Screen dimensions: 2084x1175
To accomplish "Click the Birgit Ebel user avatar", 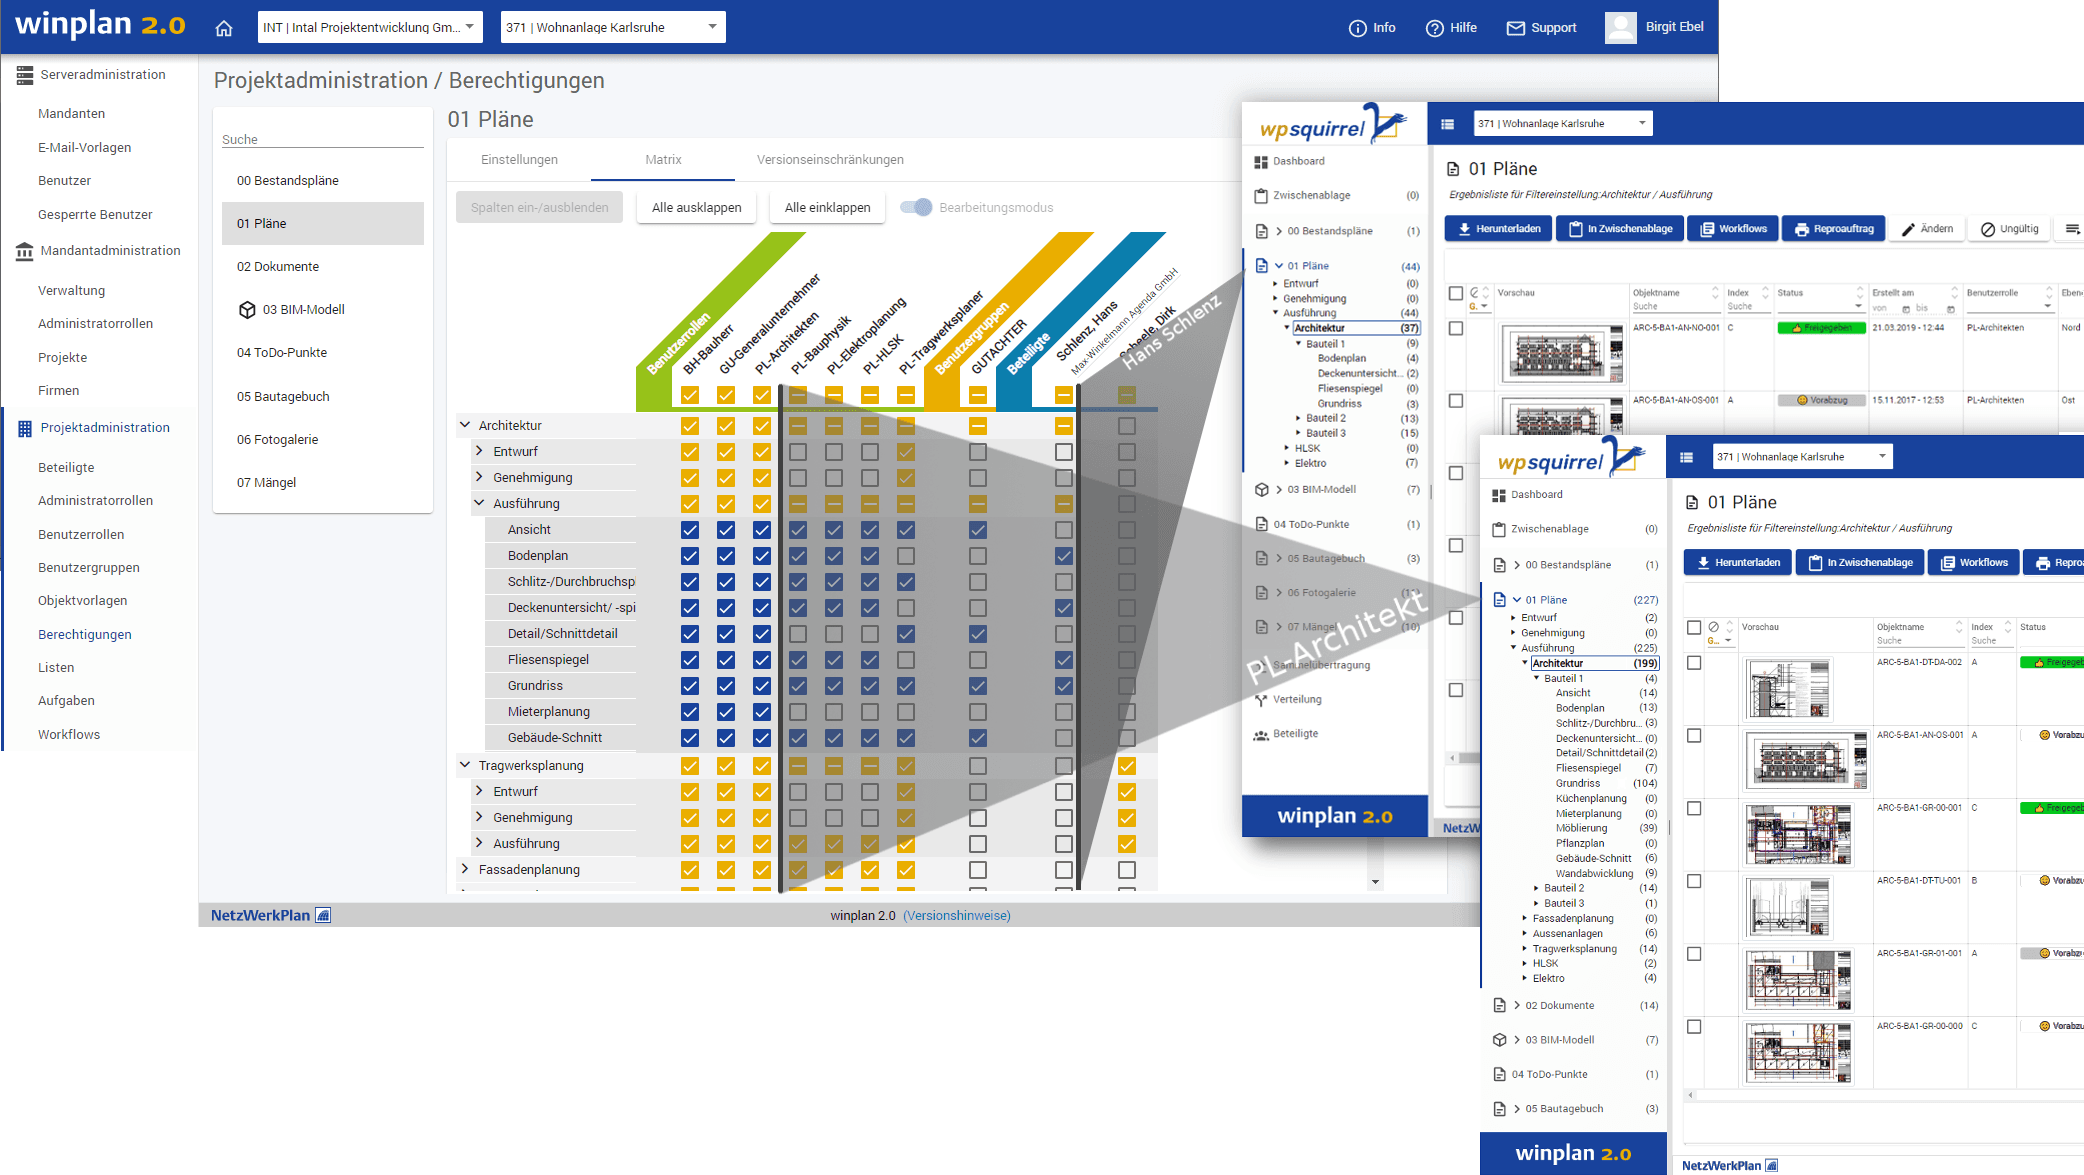I will (1620, 27).
